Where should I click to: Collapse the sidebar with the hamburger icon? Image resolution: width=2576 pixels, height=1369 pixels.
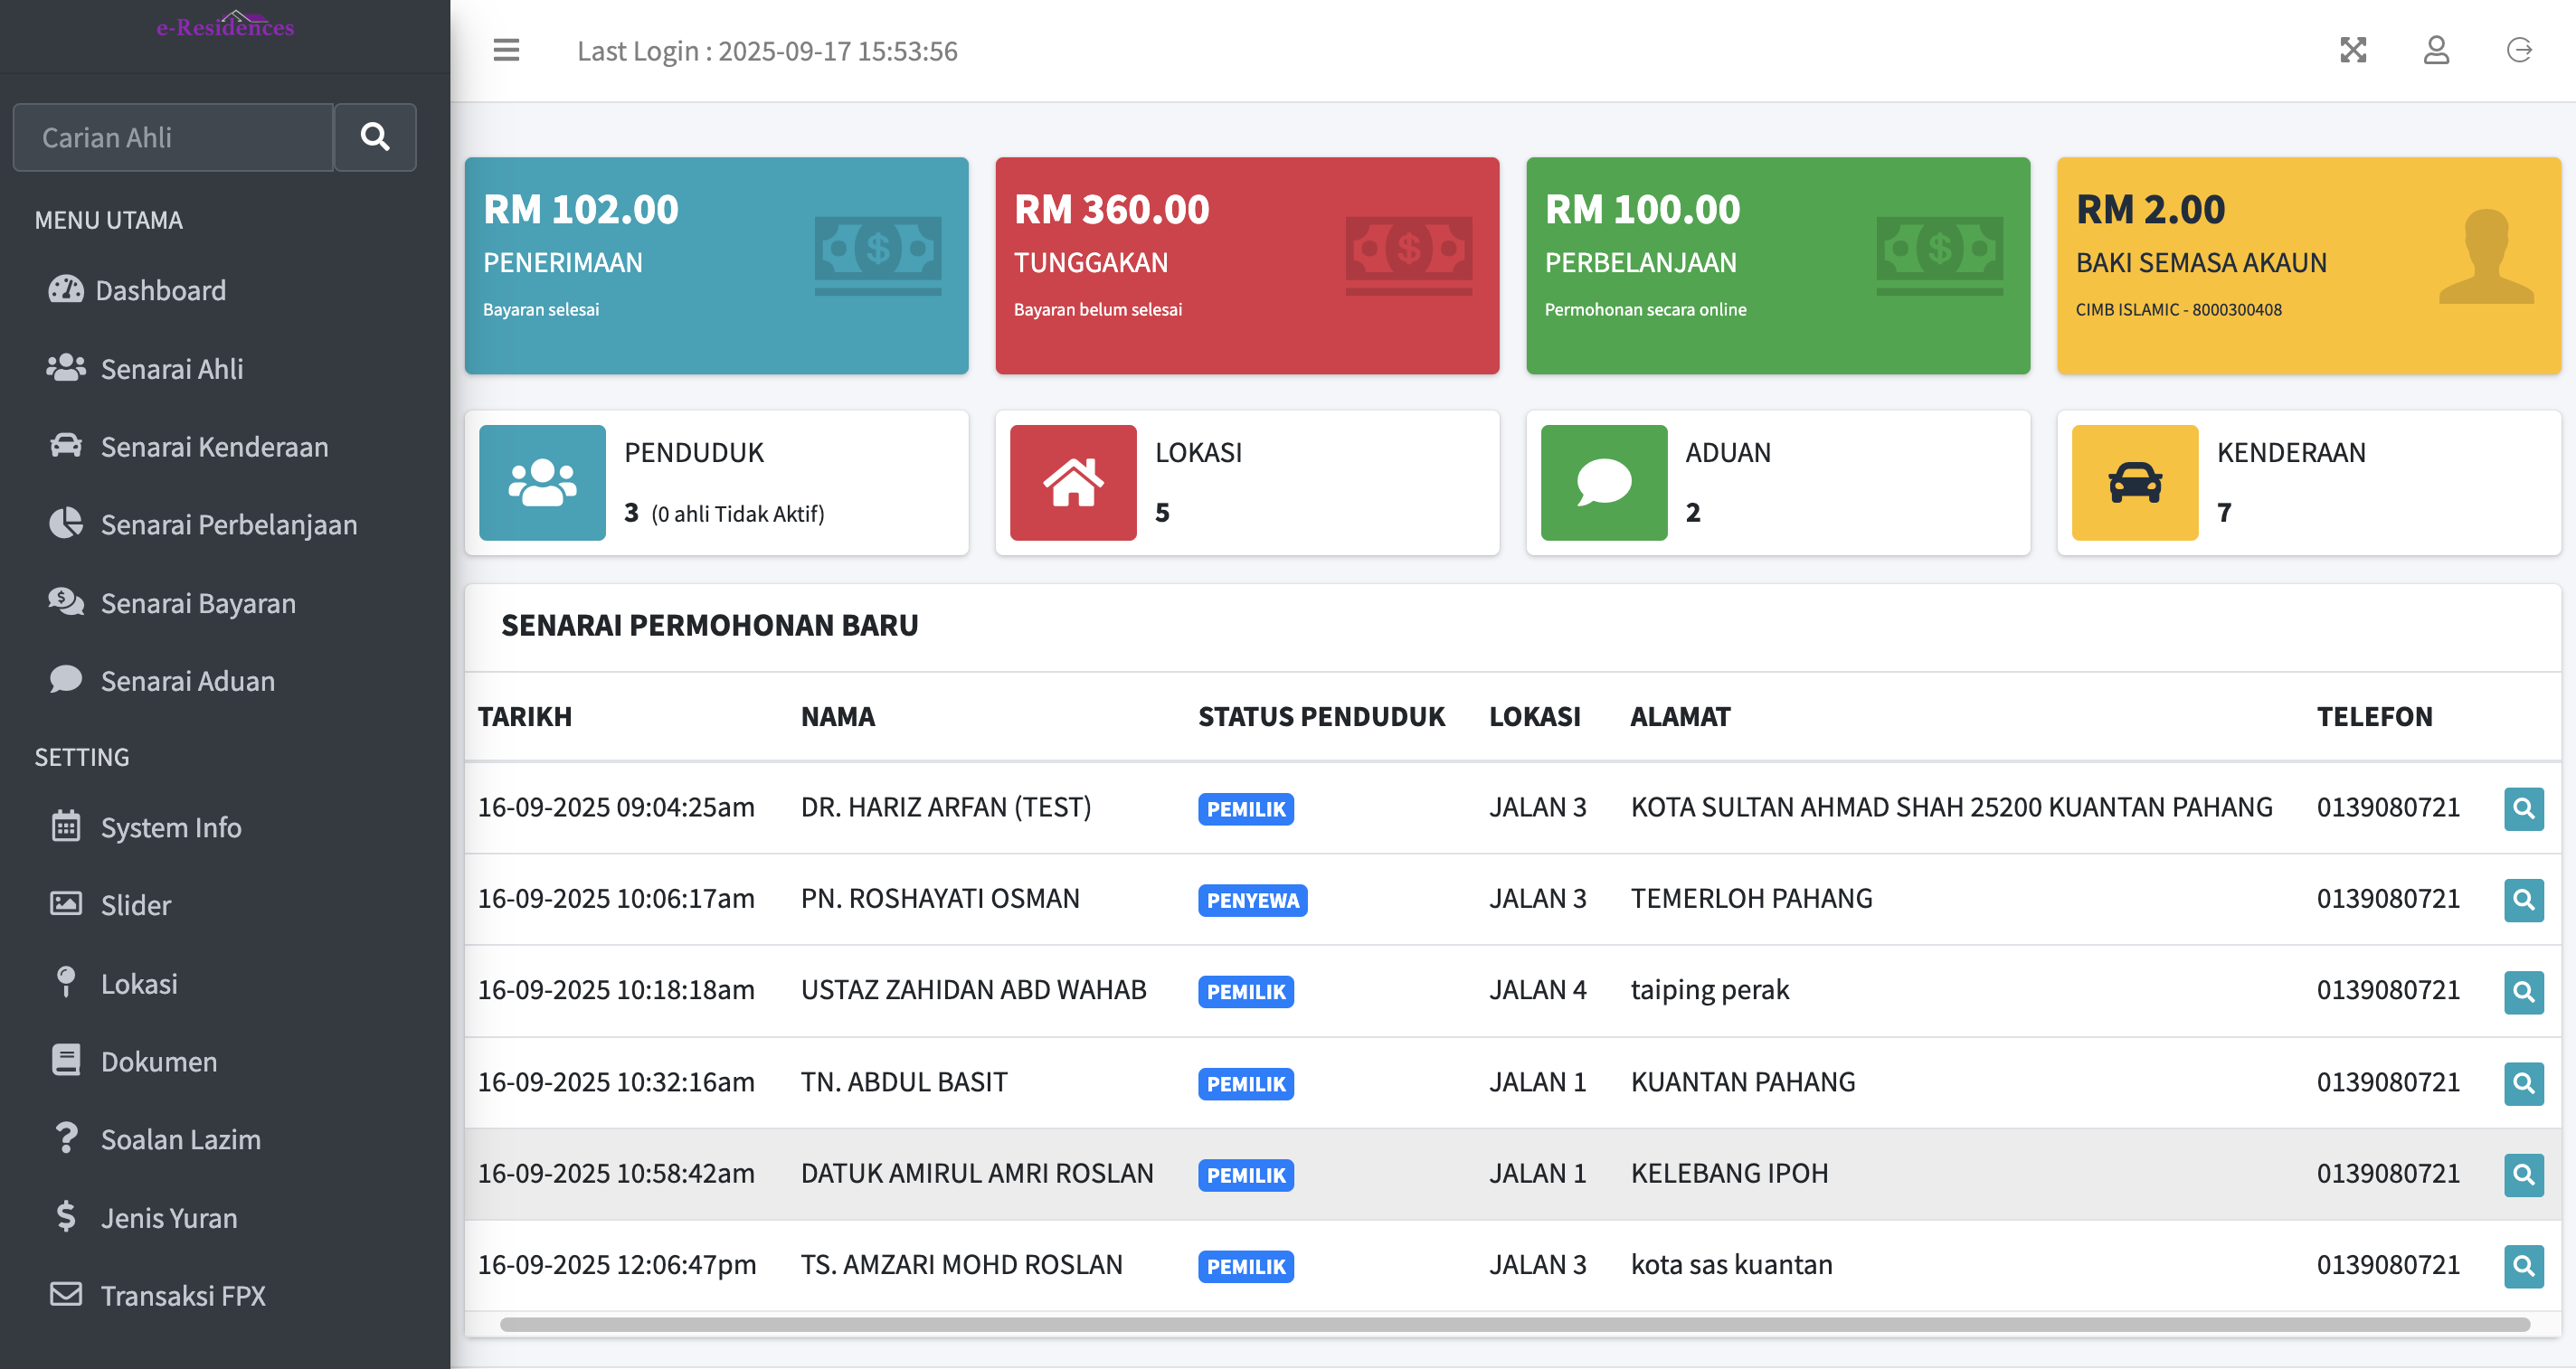(506, 50)
